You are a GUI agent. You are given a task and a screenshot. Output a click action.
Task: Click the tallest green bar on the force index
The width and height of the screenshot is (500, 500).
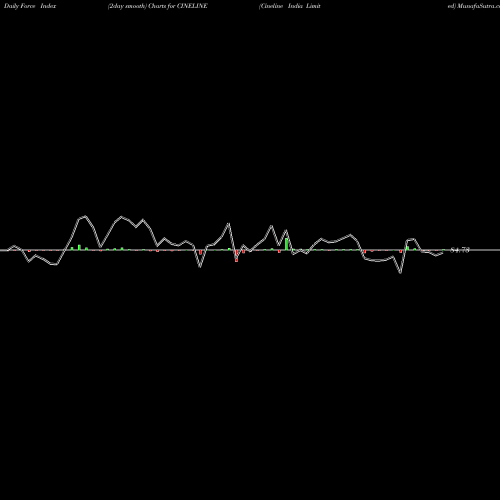(x=286, y=244)
